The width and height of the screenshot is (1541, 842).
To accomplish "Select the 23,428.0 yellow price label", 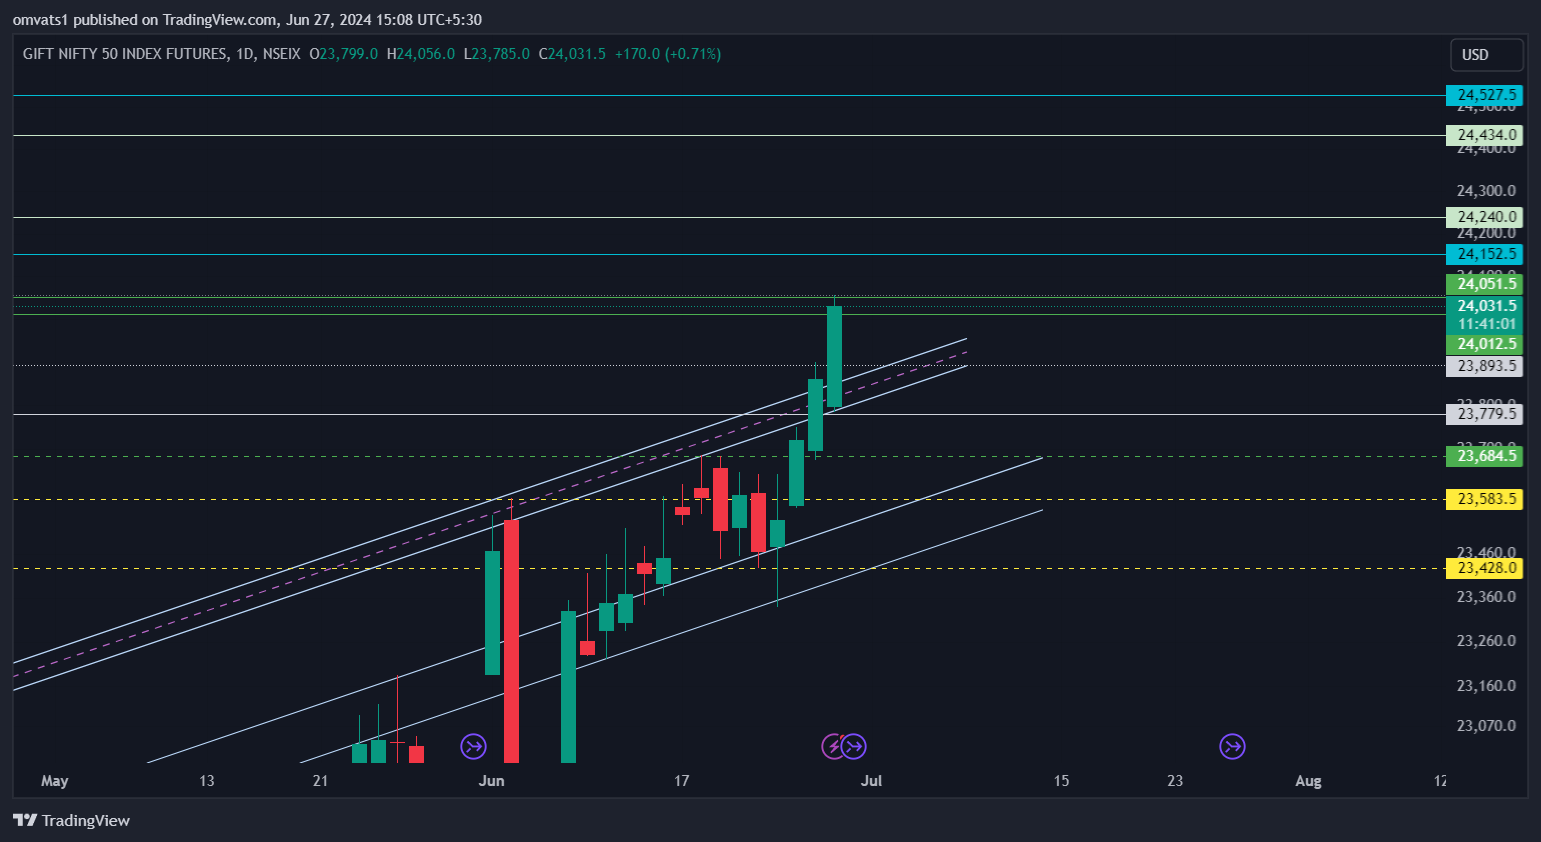I will pos(1485,568).
